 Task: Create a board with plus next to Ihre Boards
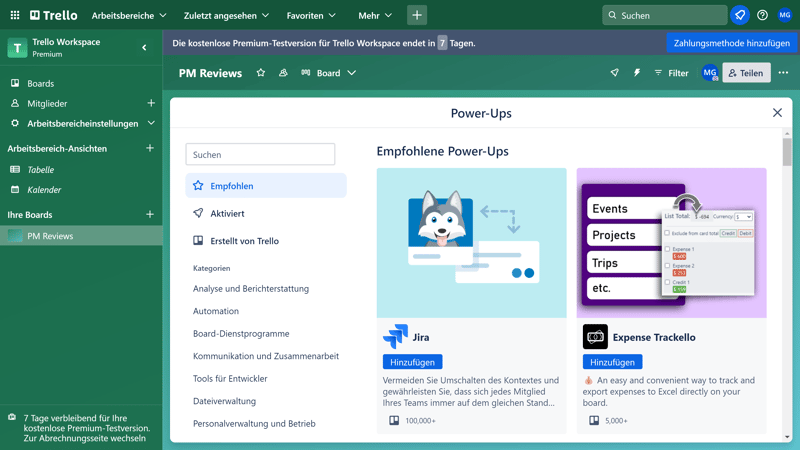pos(150,214)
